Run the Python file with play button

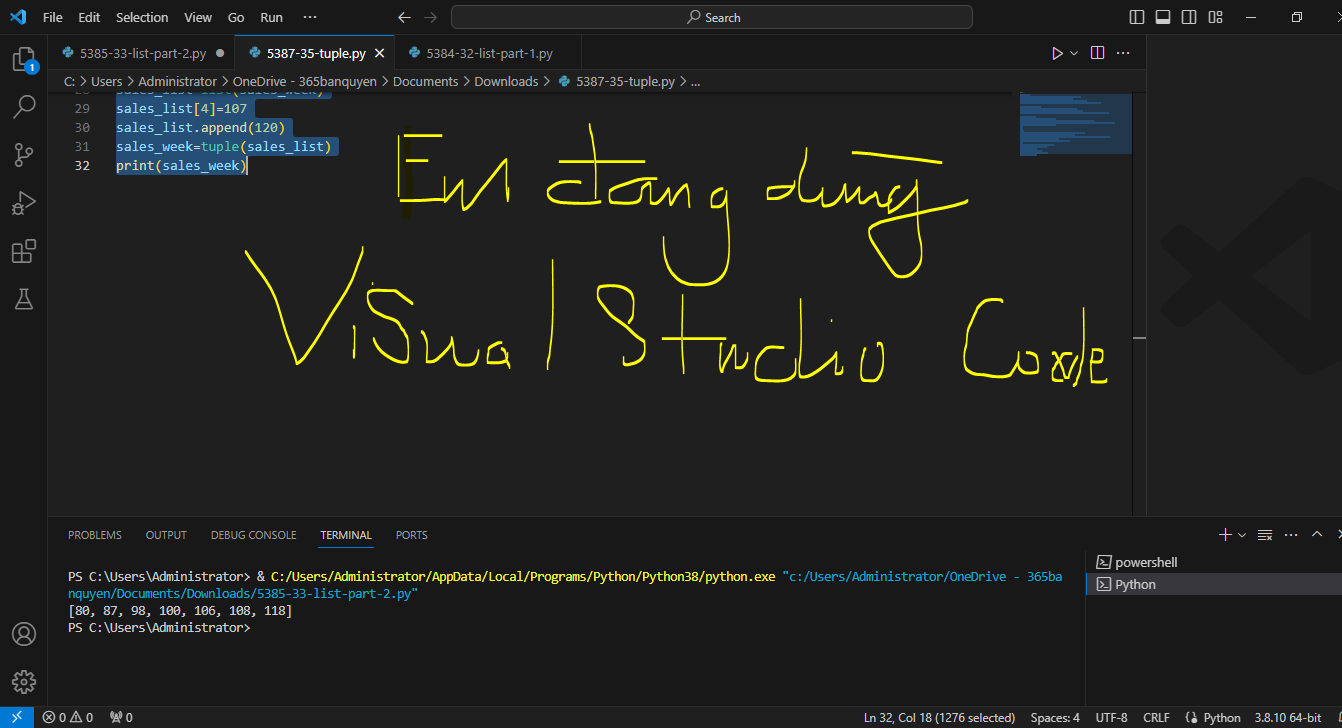pyautogui.click(x=1057, y=53)
